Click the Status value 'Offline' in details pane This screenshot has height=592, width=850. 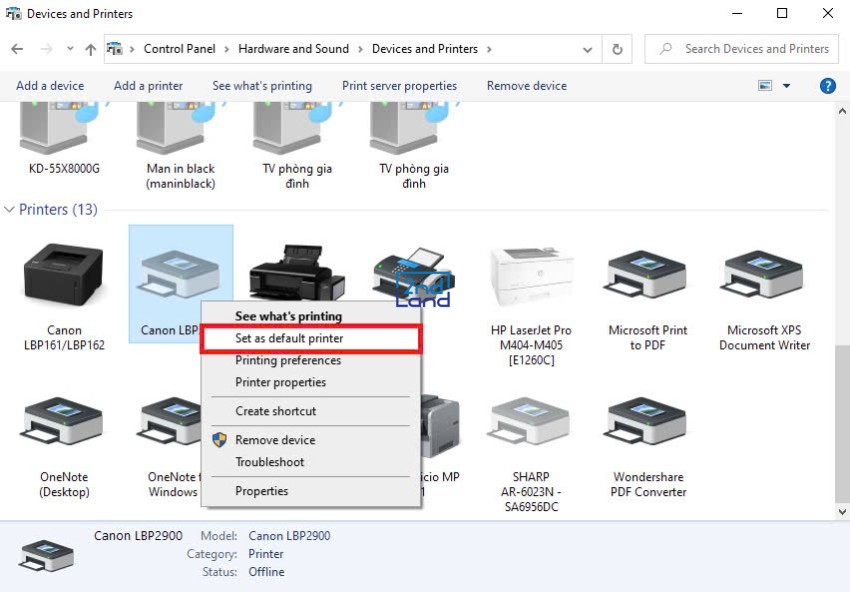[266, 572]
